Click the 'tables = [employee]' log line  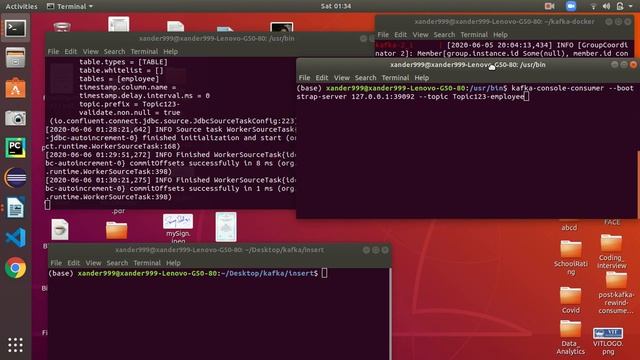click(x=119, y=79)
